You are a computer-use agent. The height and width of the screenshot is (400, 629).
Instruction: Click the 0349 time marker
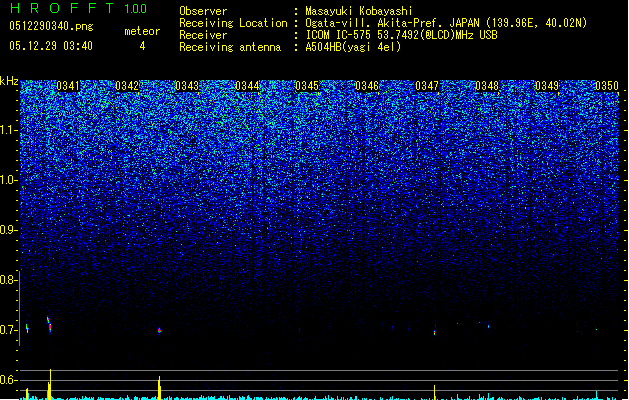pyautogui.click(x=547, y=86)
